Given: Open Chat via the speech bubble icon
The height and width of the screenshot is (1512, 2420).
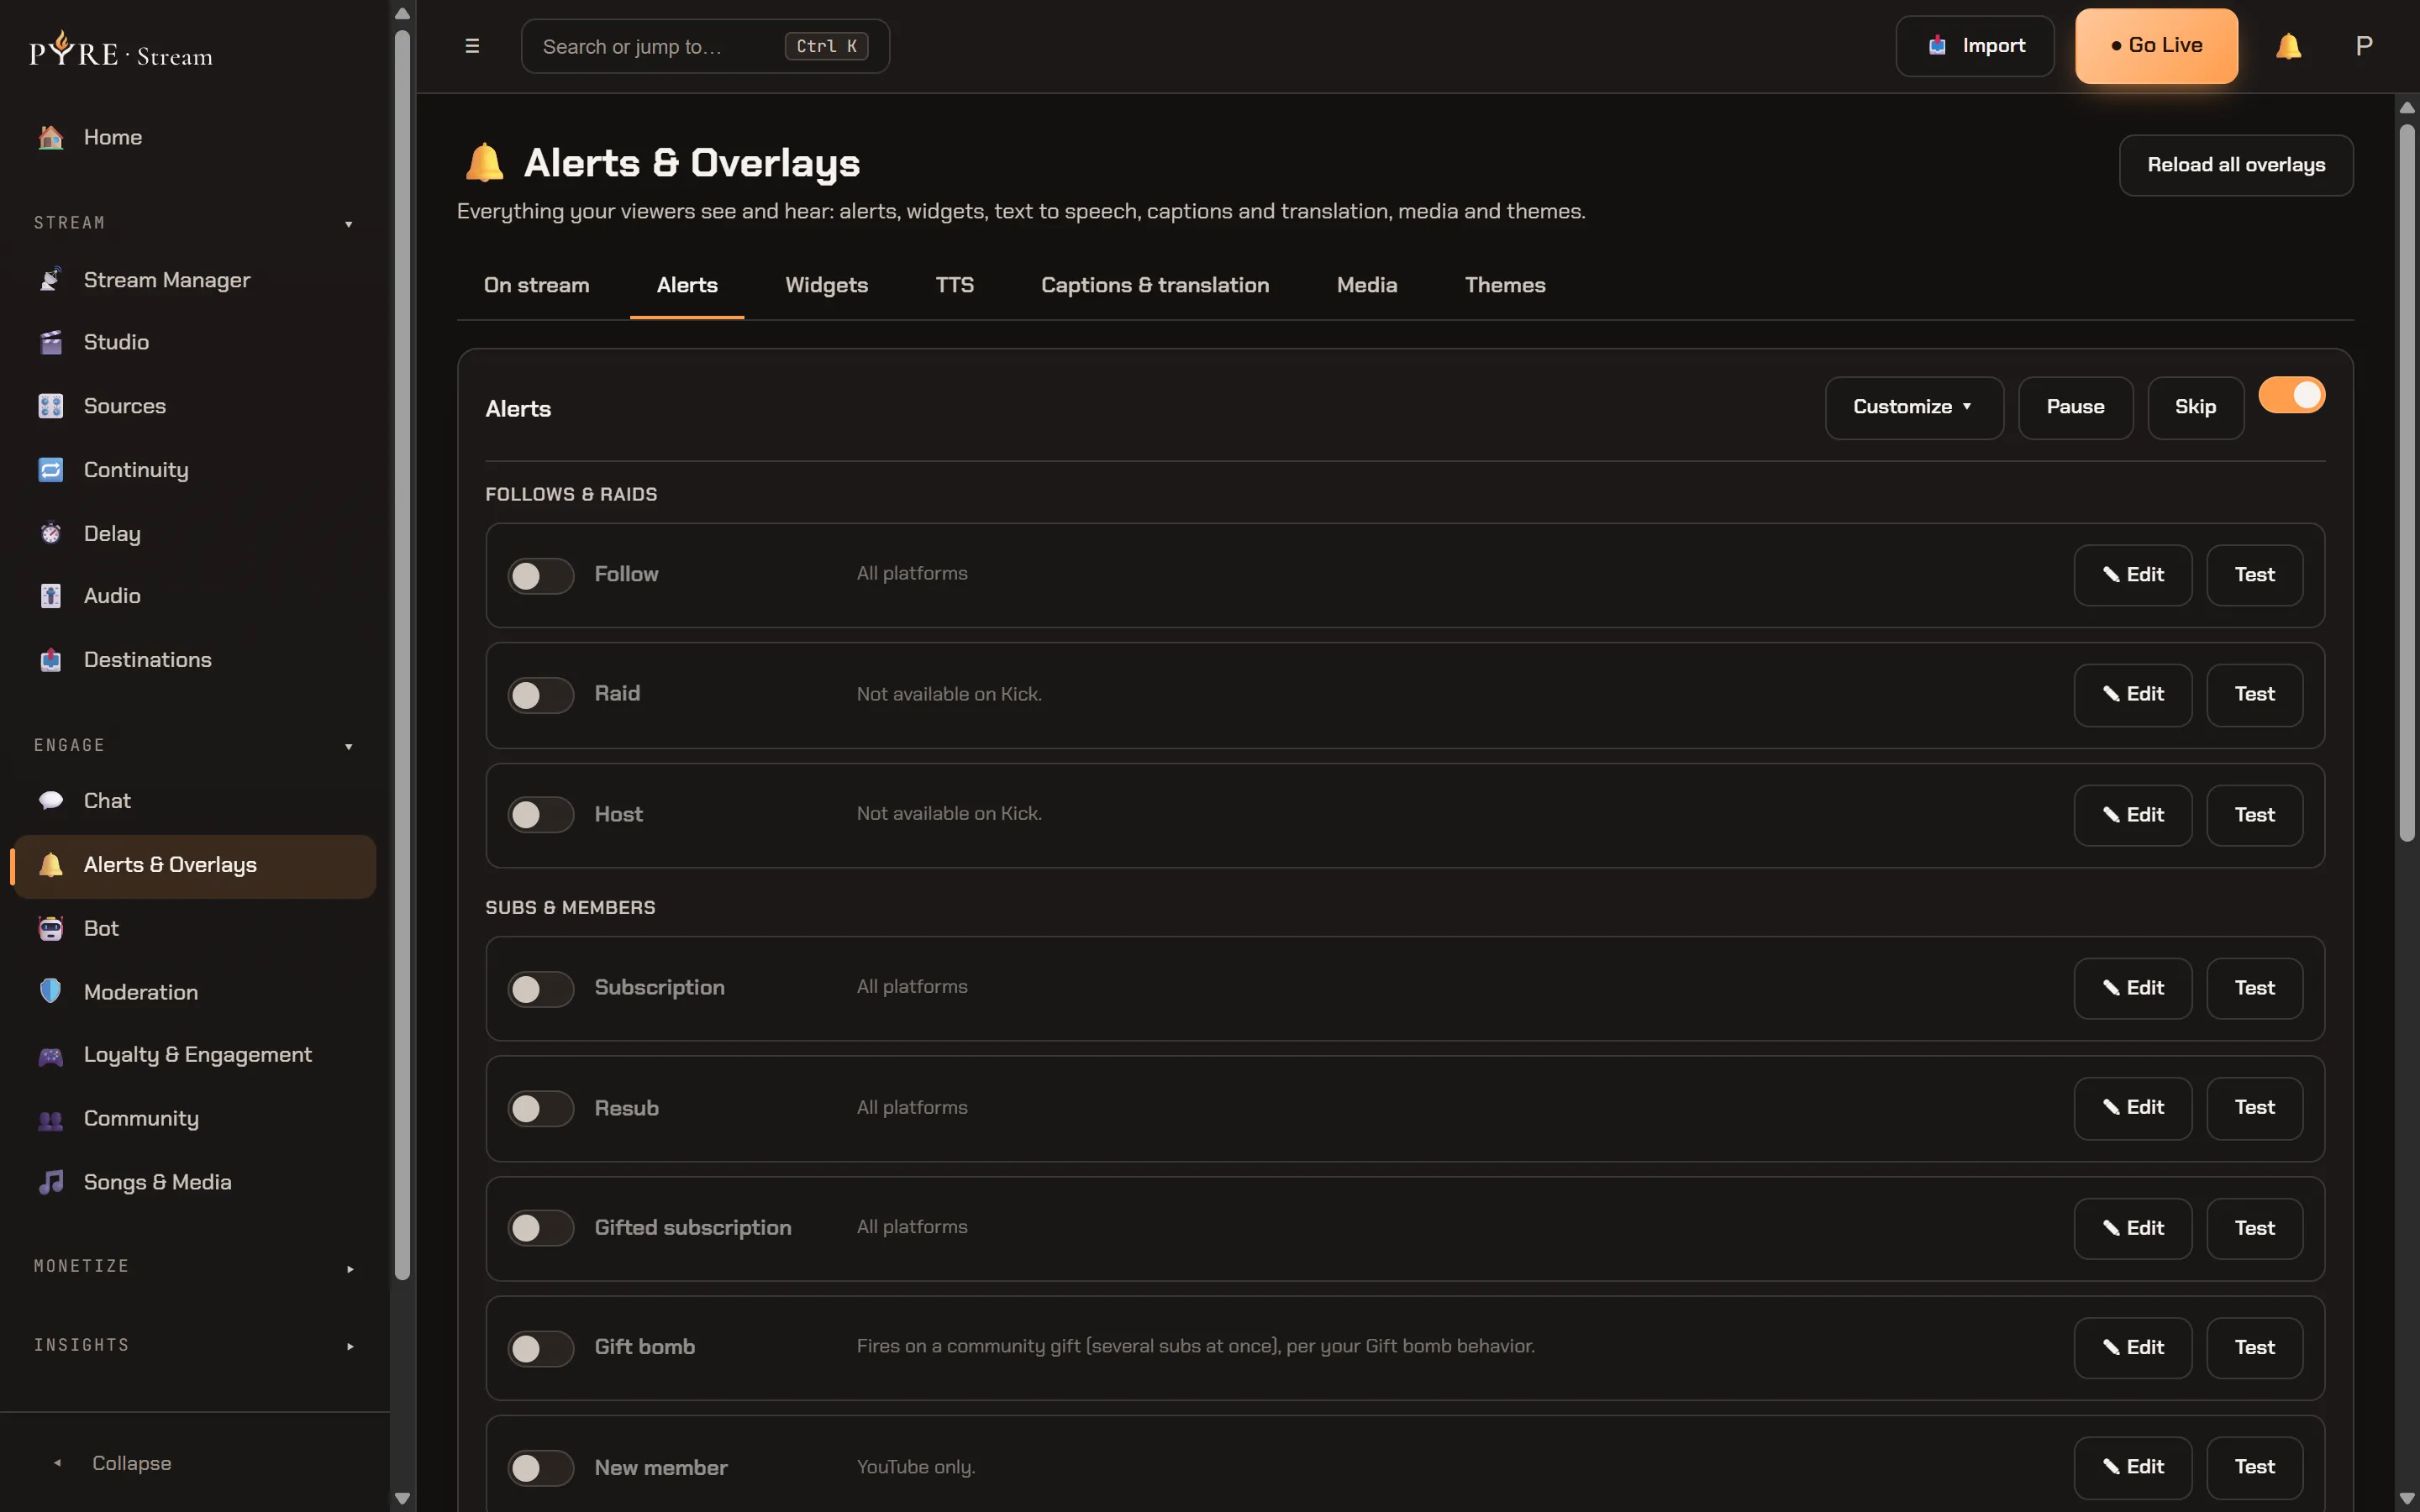Looking at the screenshot, I should tap(51, 801).
